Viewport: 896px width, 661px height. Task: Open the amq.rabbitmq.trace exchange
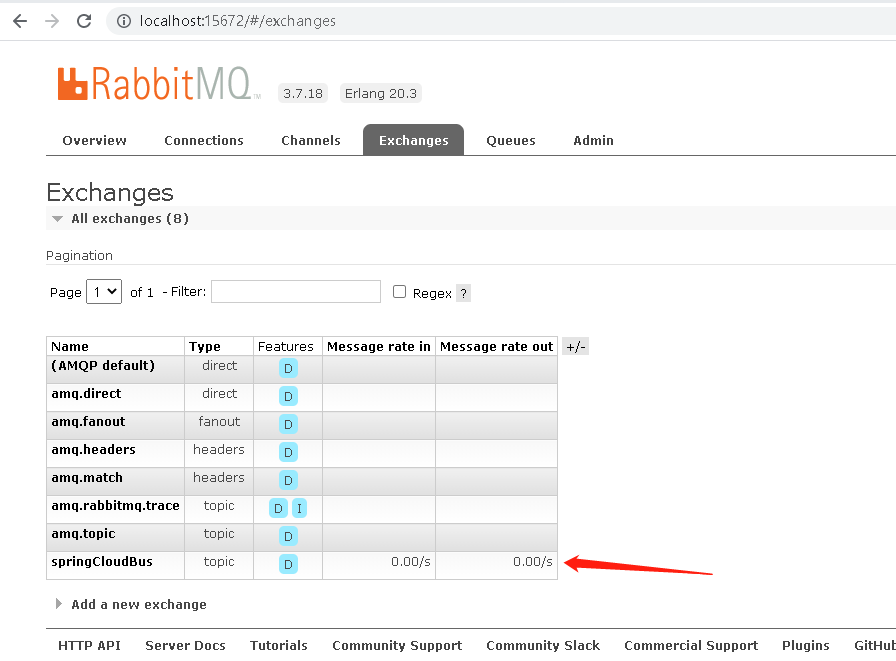pyautogui.click(x=115, y=506)
